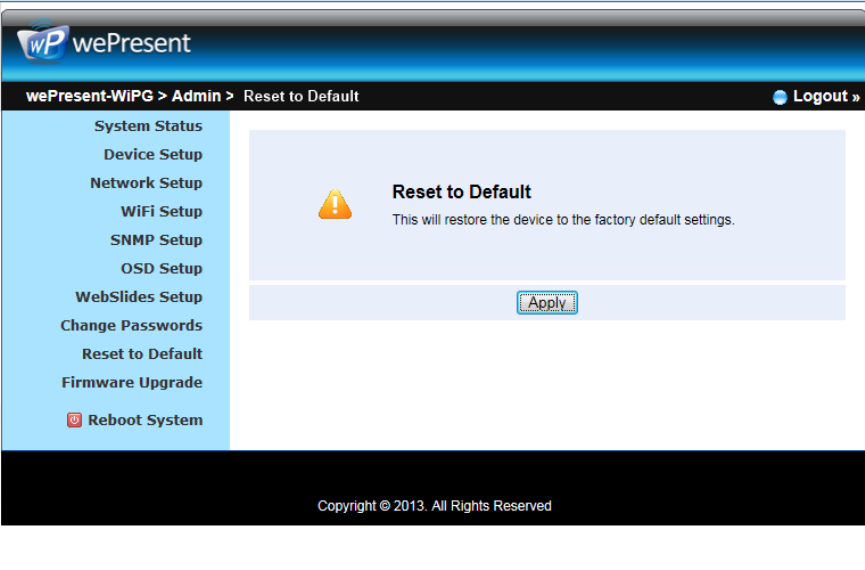Open WebSlides Setup page
The width and height of the screenshot is (865, 570).
tap(139, 297)
